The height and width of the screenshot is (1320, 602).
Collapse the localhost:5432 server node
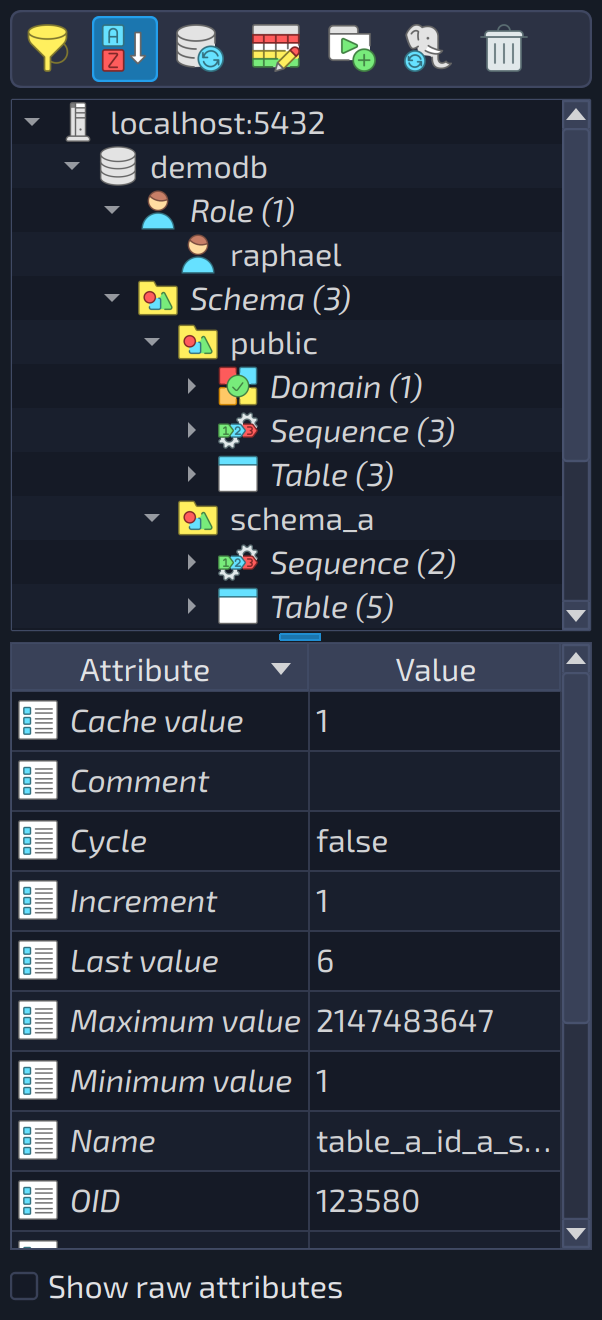[33, 123]
